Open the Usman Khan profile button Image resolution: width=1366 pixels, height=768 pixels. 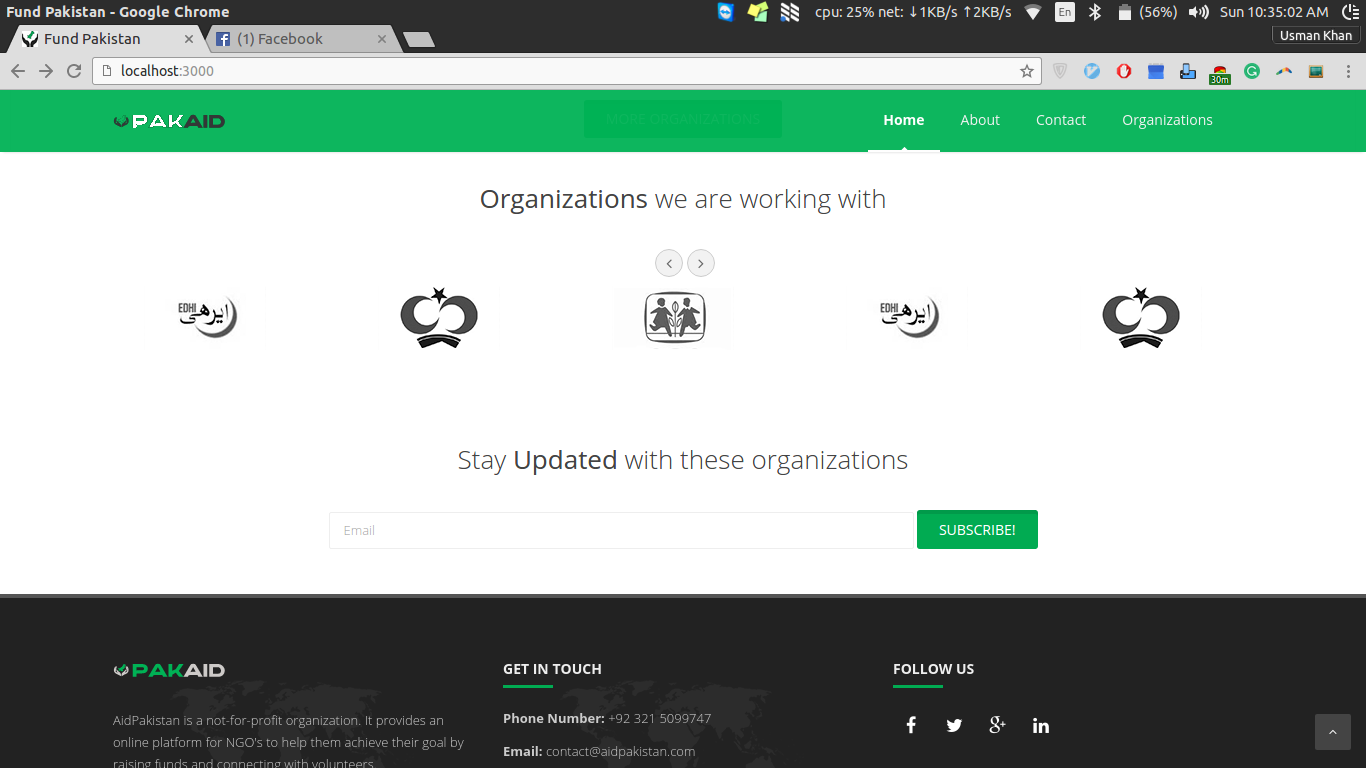(x=1316, y=35)
